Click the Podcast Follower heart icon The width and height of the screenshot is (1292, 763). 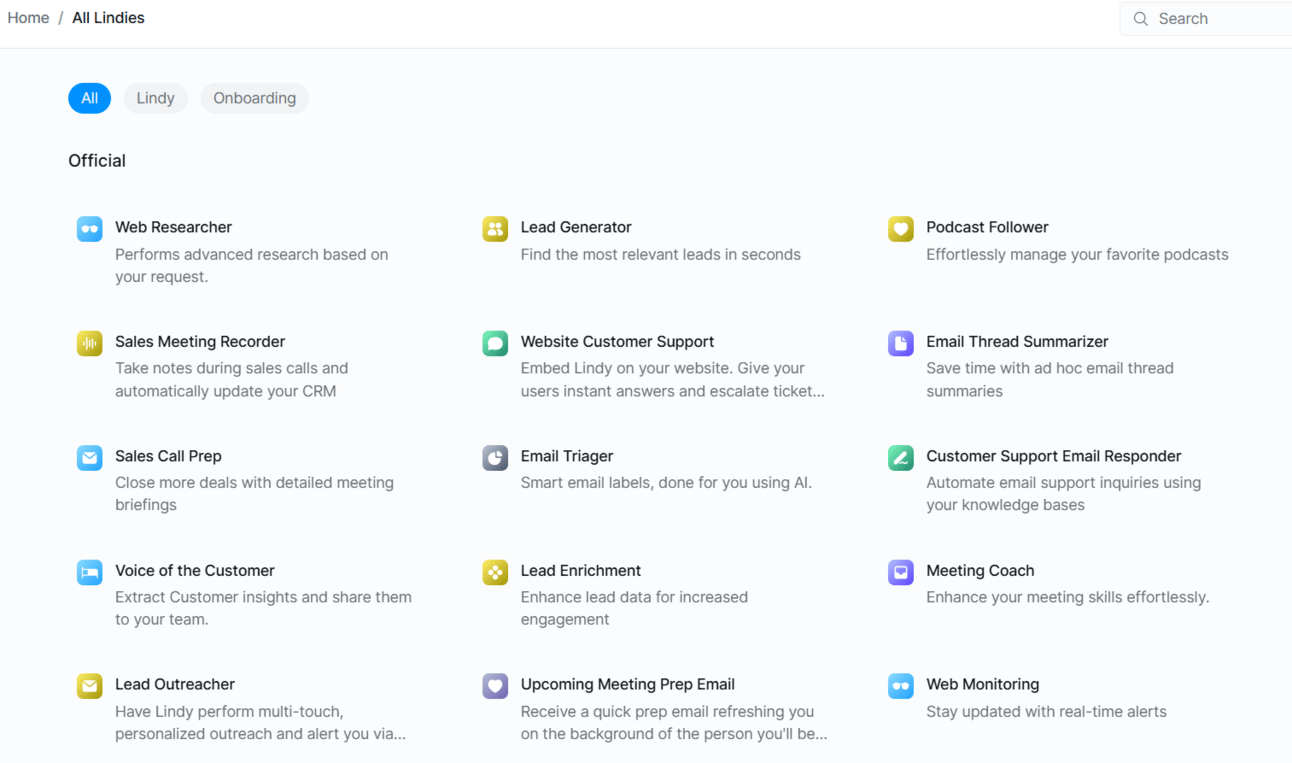click(x=901, y=229)
